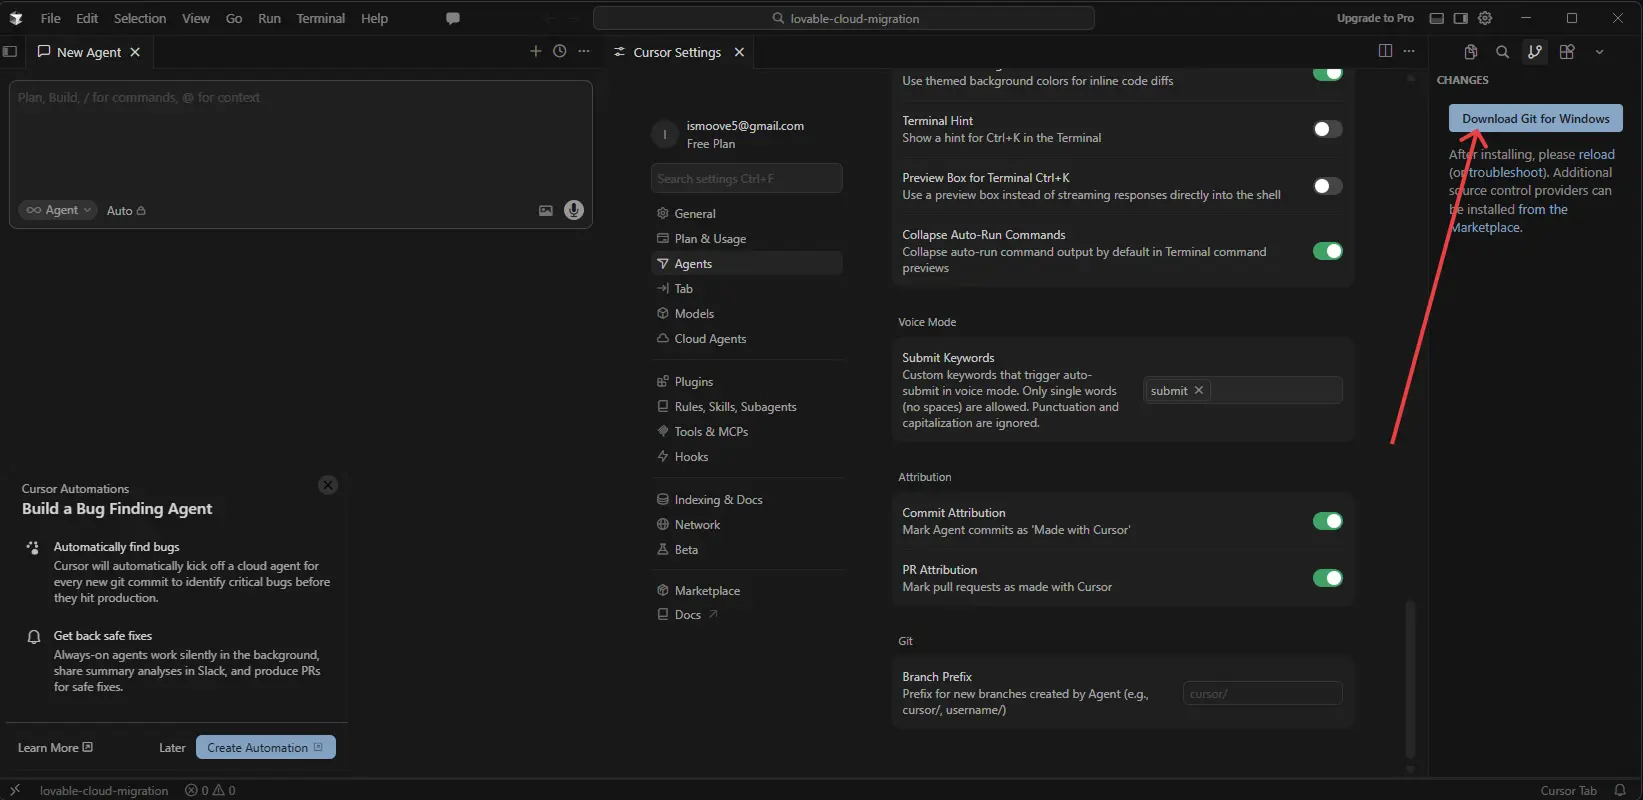This screenshot has height=800, width=1643.
Task: Open the Auto model selector
Action: click(126, 211)
